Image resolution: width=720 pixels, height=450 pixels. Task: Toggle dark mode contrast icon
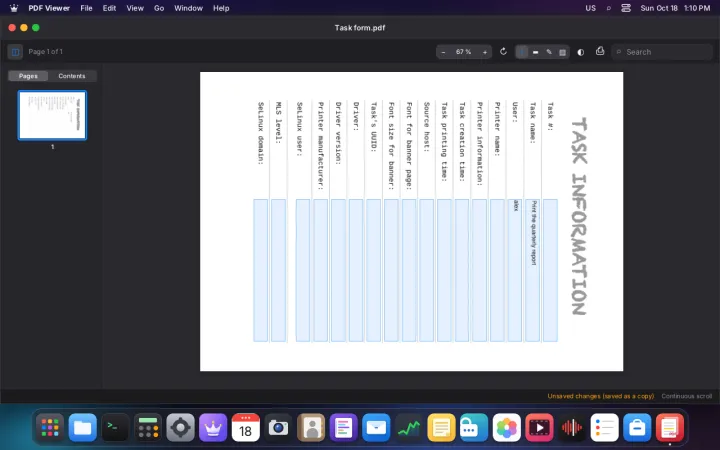pos(581,52)
